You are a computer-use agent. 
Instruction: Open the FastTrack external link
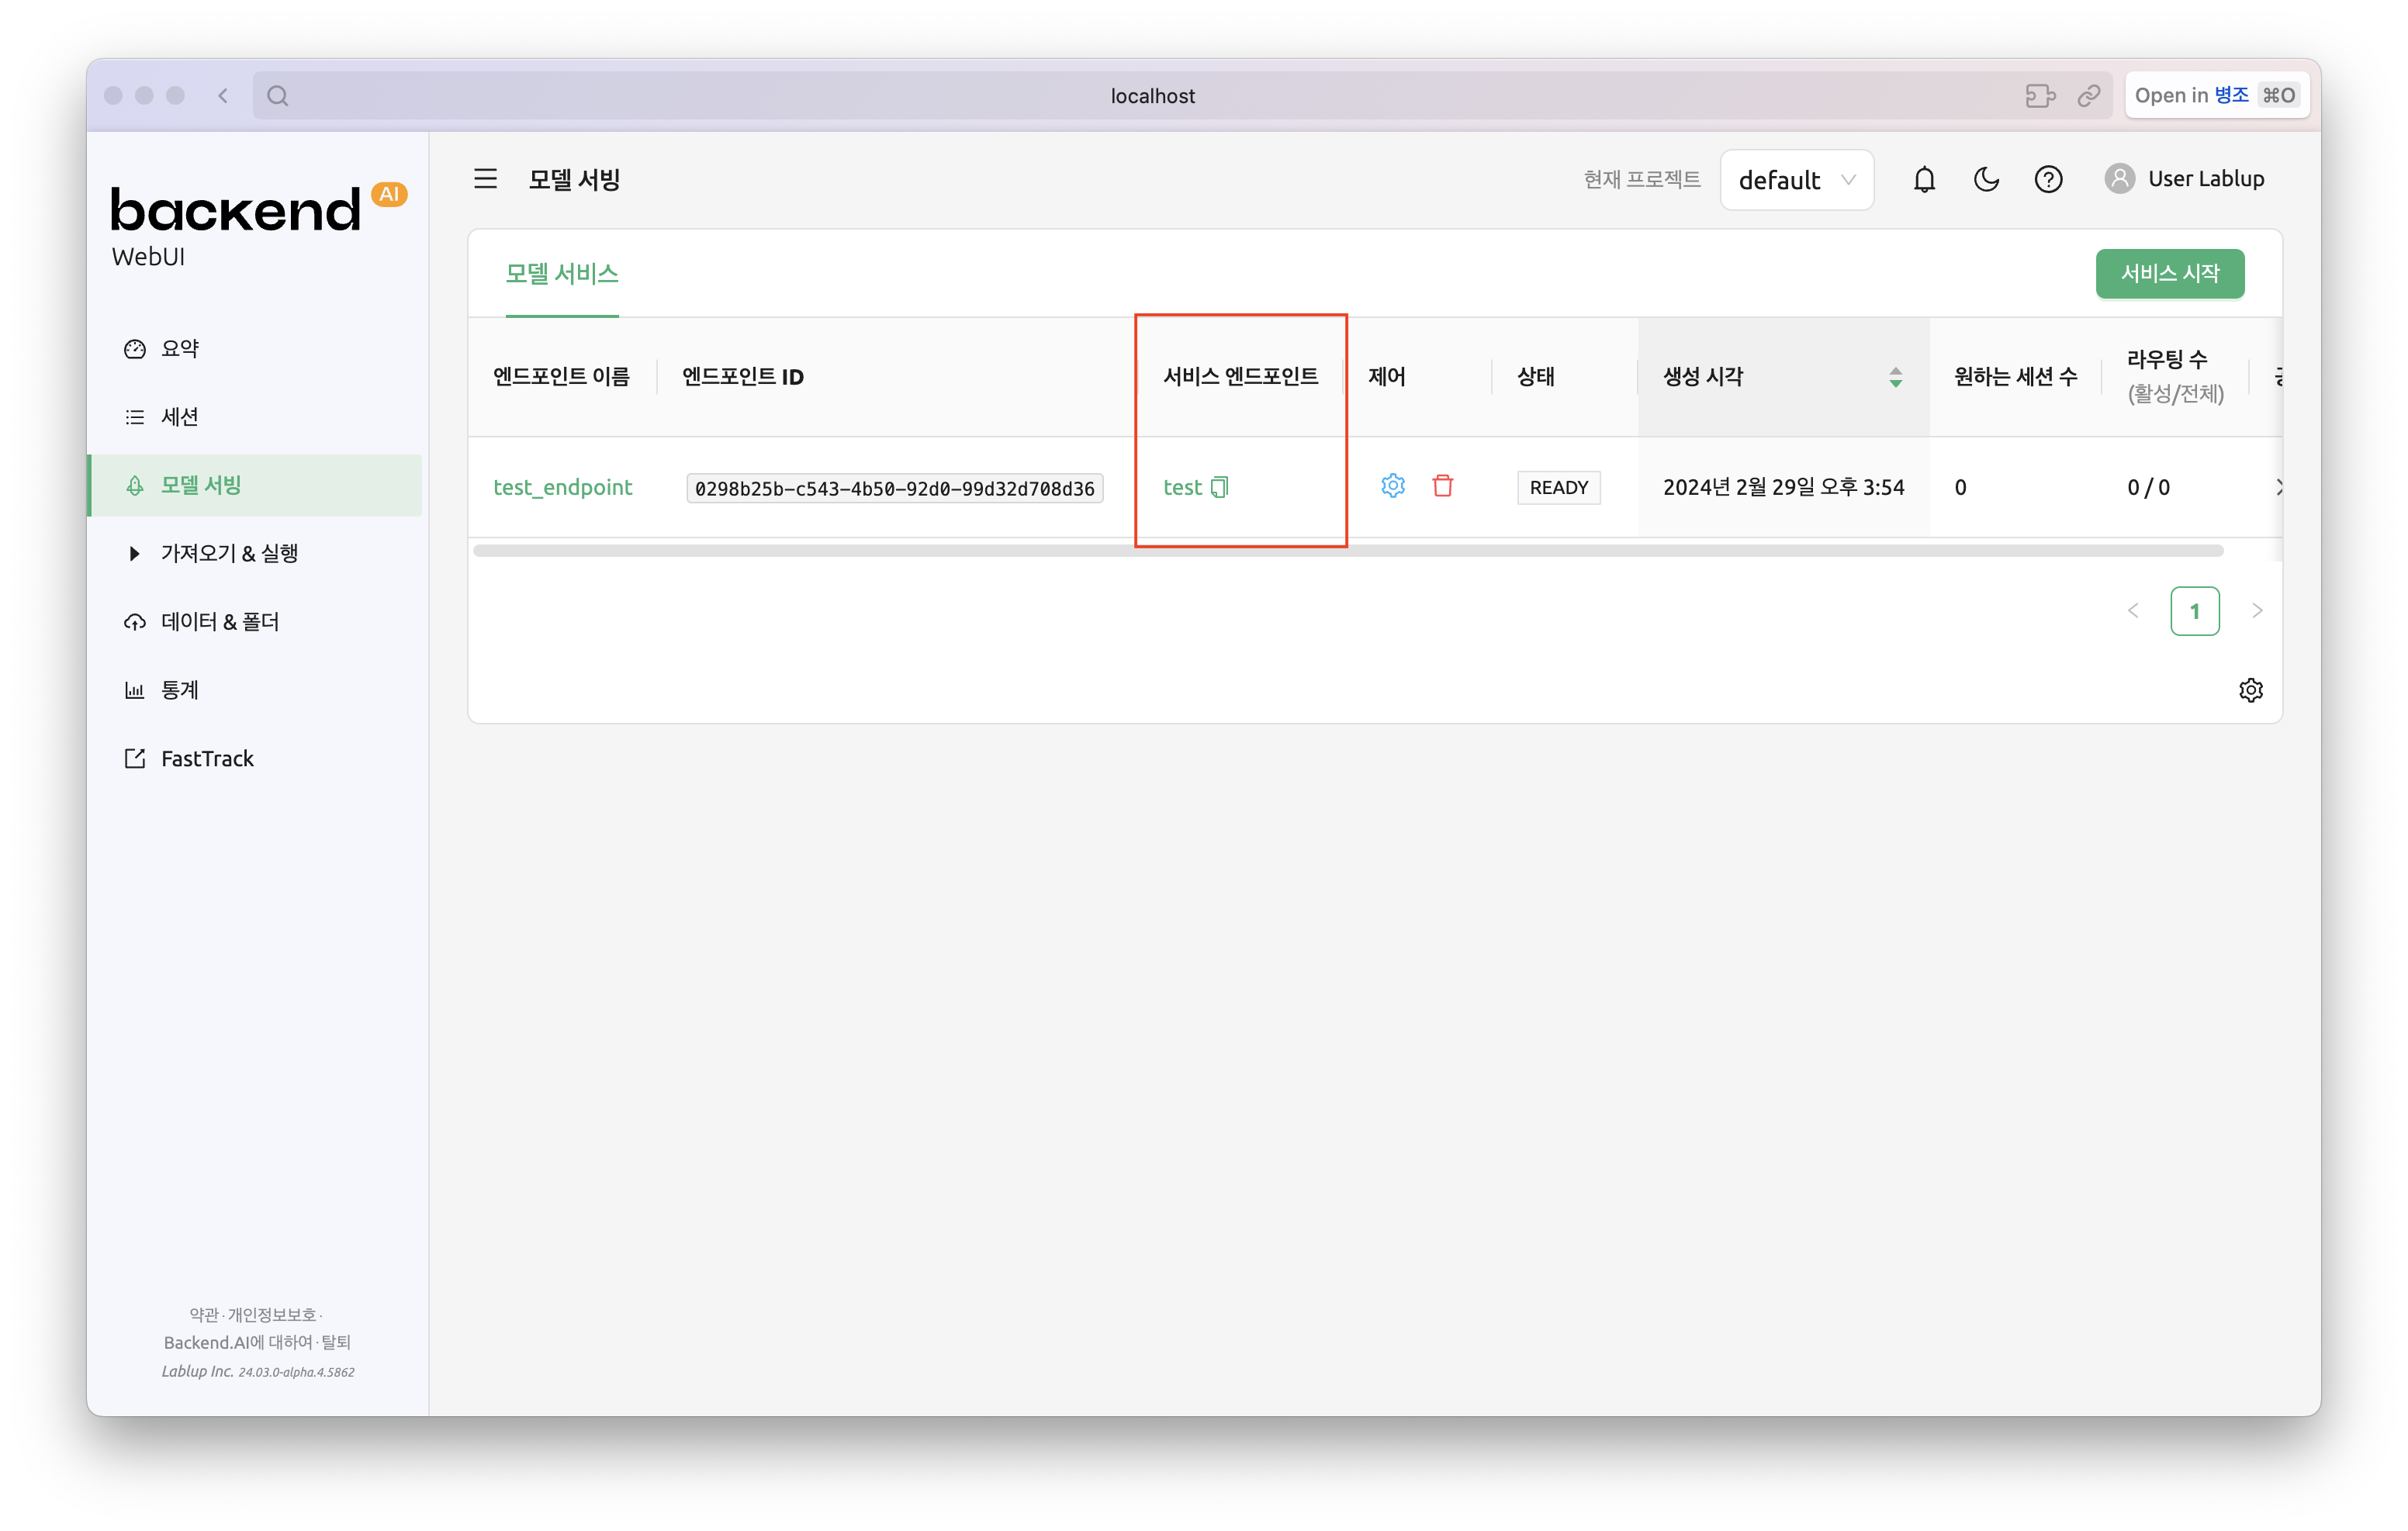click(x=207, y=759)
